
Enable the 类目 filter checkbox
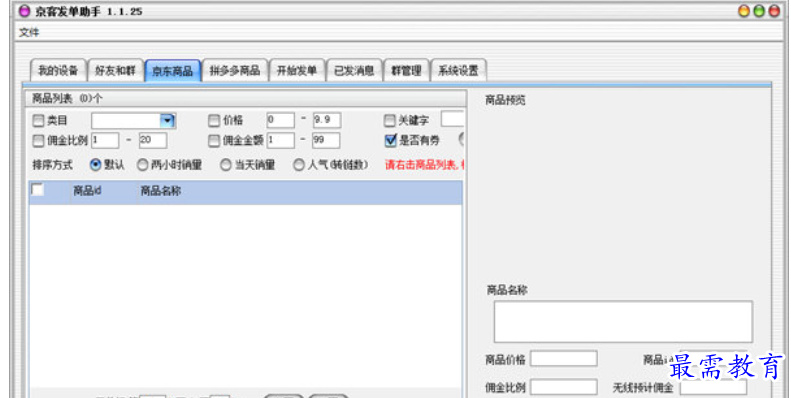click(x=38, y=121)
